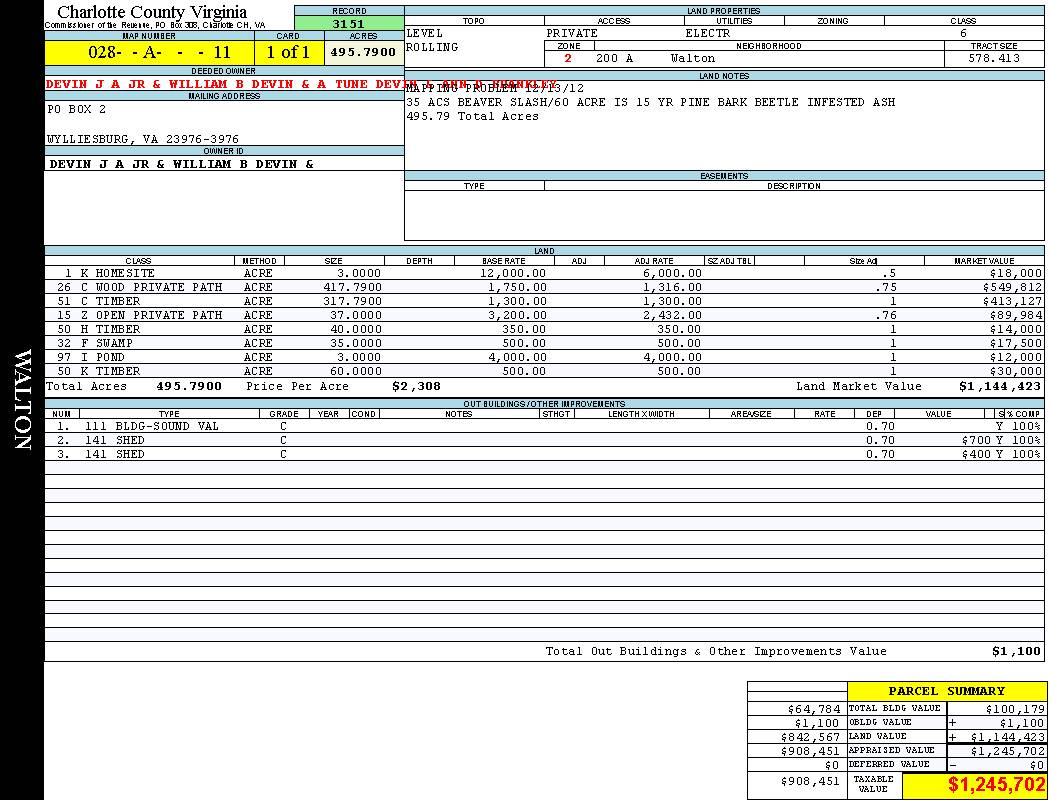Select the red taxable value $1,245,702
This screenshot has height=800, width=1050.
996,785
